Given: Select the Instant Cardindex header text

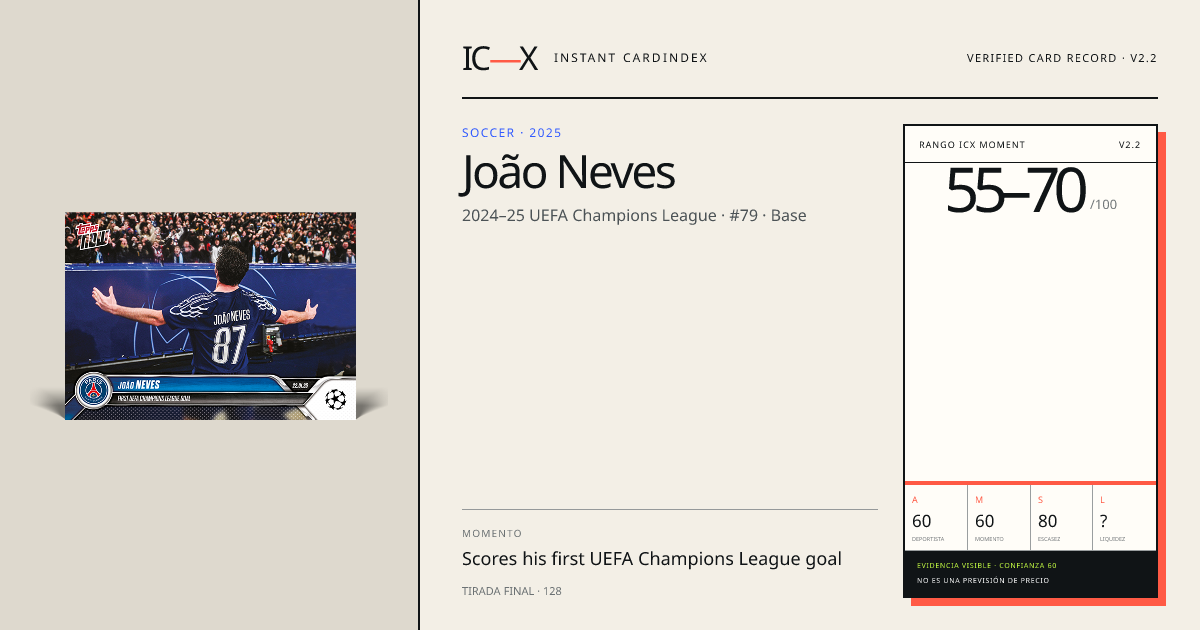Looking at the screenshot, I should tap(630, 58).
